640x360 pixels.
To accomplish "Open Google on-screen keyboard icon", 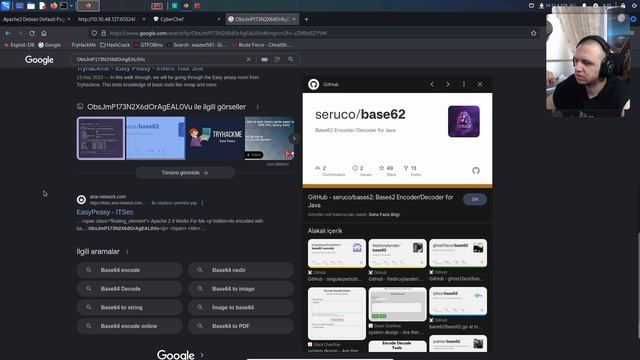I will pos(264,59).
